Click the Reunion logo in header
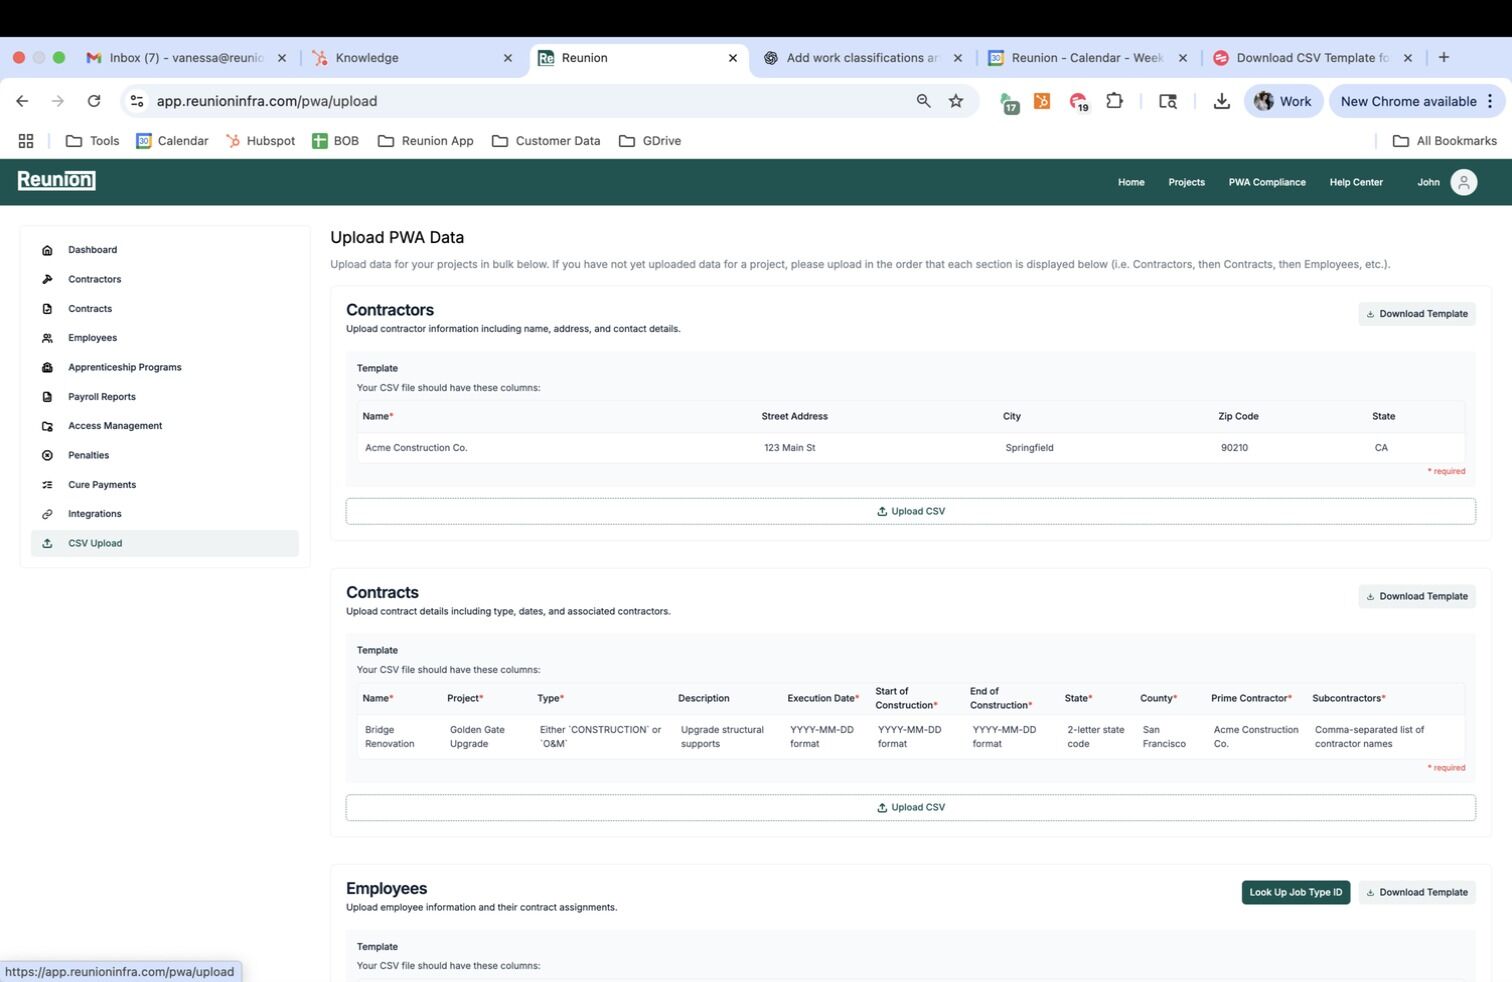 56,180
